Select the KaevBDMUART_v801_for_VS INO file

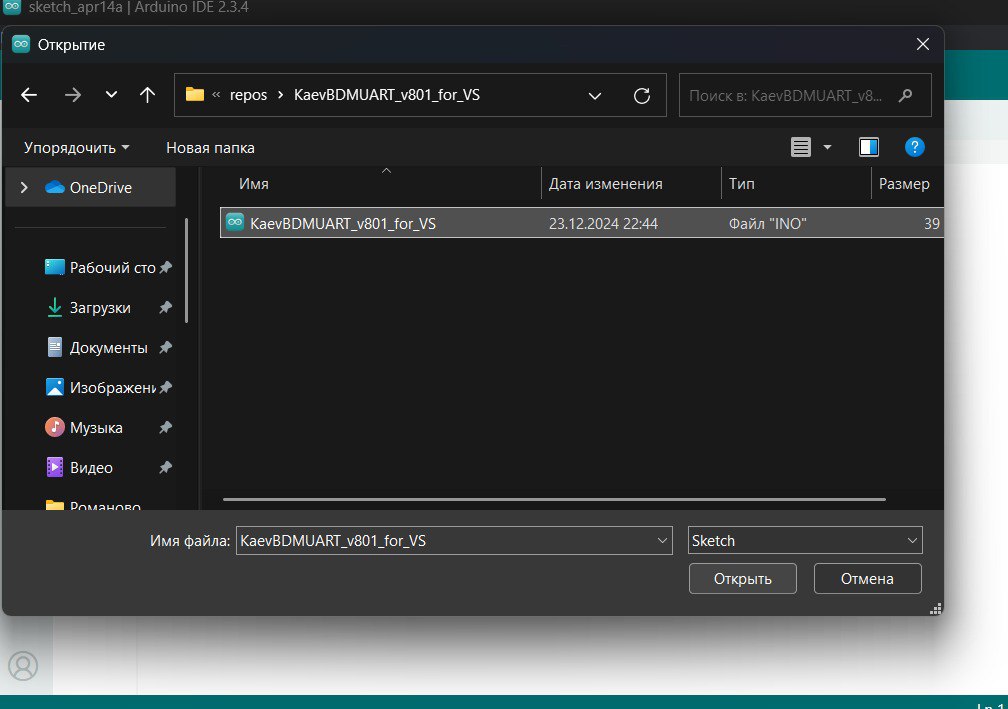click(x=581, y=223)
